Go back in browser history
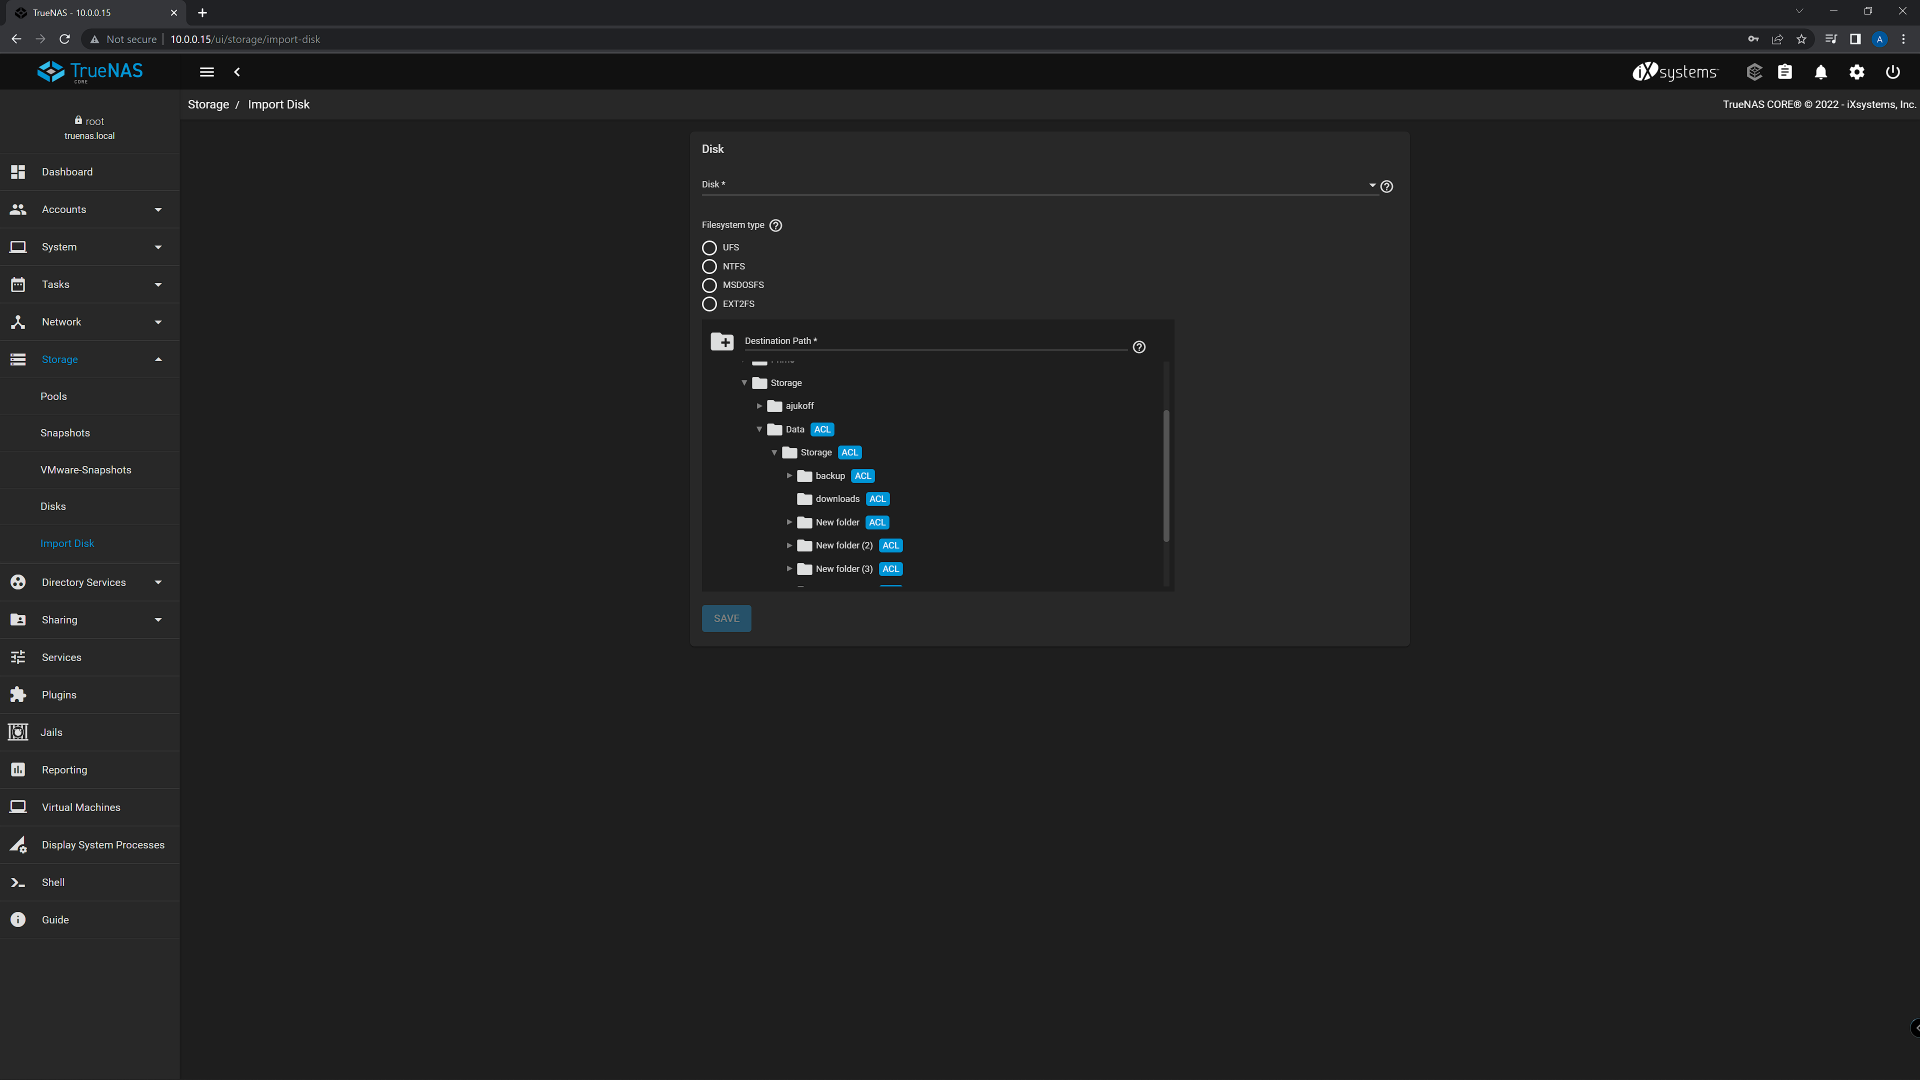This screenshot has width=1920, height=1080. tap(16, 39)
